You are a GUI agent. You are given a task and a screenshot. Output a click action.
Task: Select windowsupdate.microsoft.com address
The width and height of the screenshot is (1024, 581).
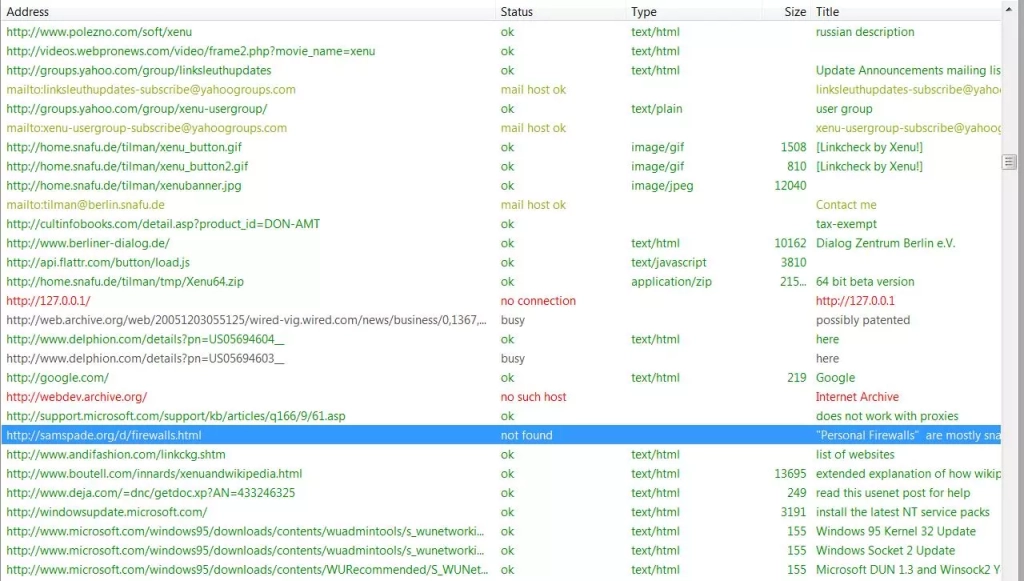tap(106, 512)
